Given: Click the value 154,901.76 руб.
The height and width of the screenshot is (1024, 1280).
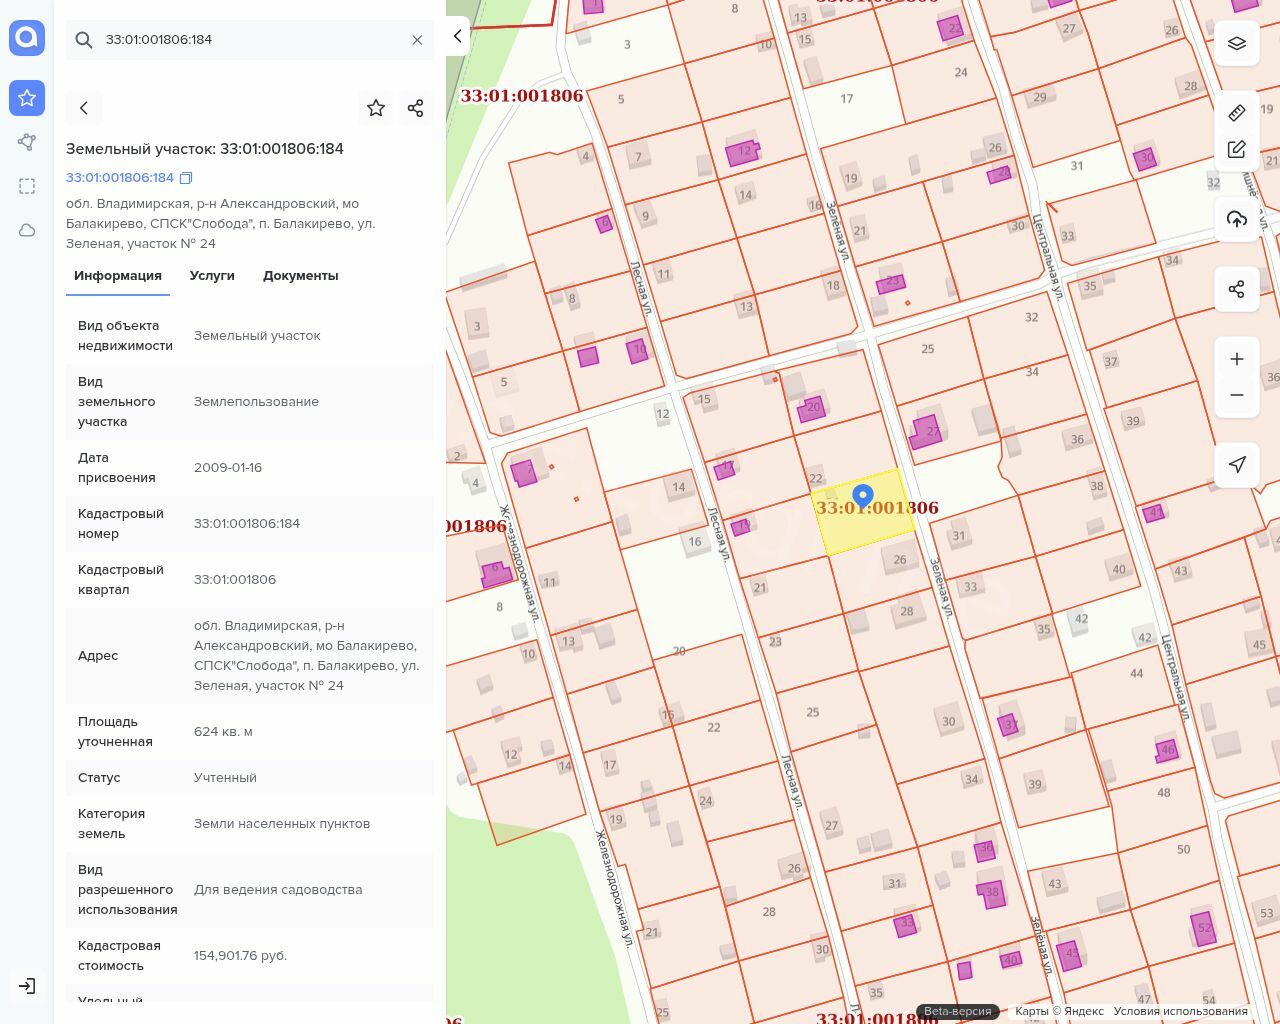Looking at the screenshot, I should (240, 956).
